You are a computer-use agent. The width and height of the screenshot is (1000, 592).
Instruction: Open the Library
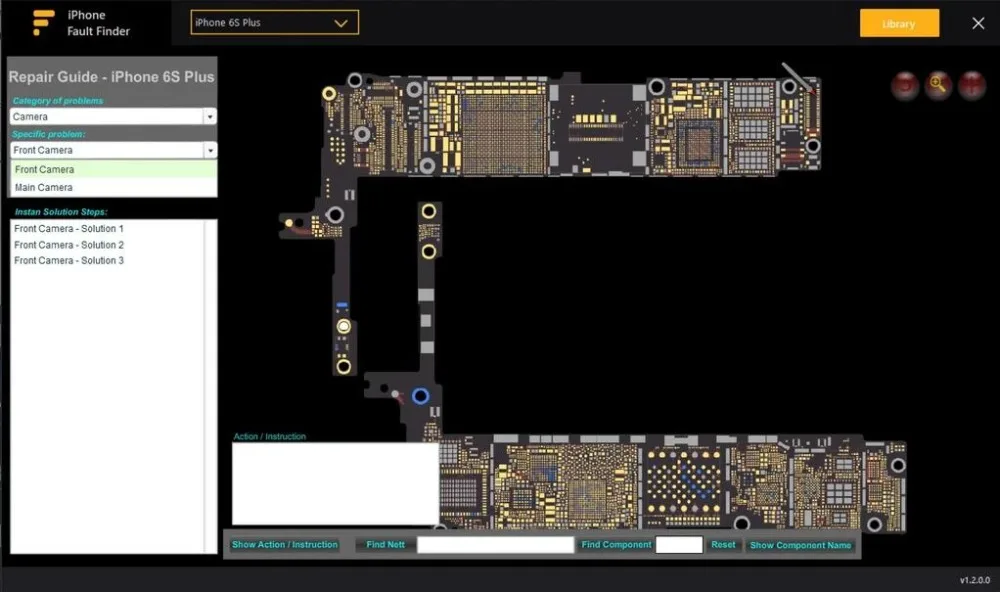[899, 24]
